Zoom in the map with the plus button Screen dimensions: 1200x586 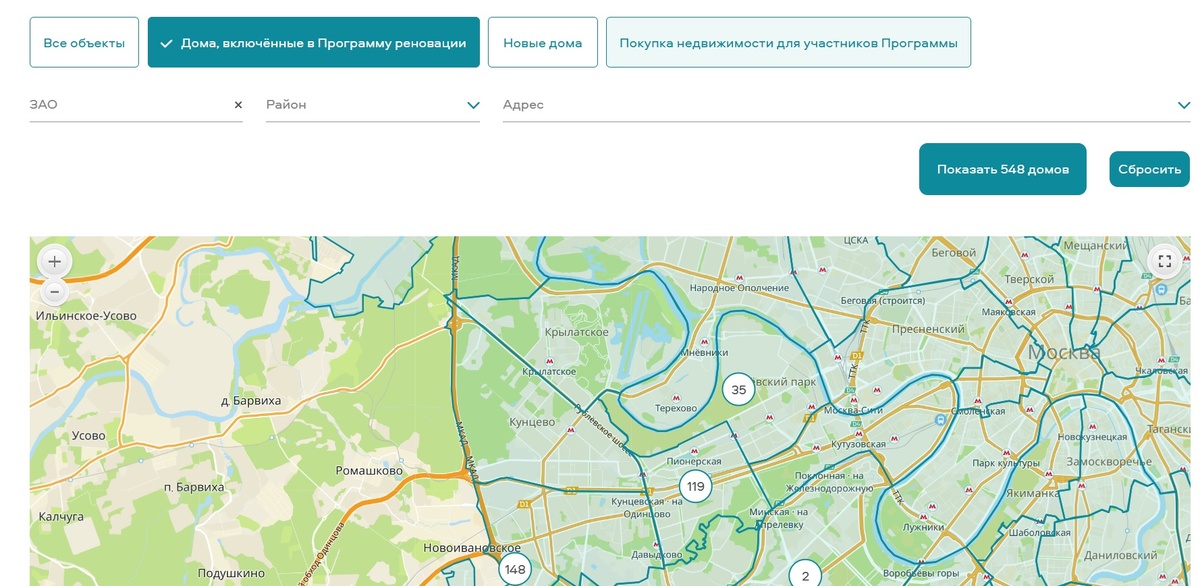coord(54,261)
